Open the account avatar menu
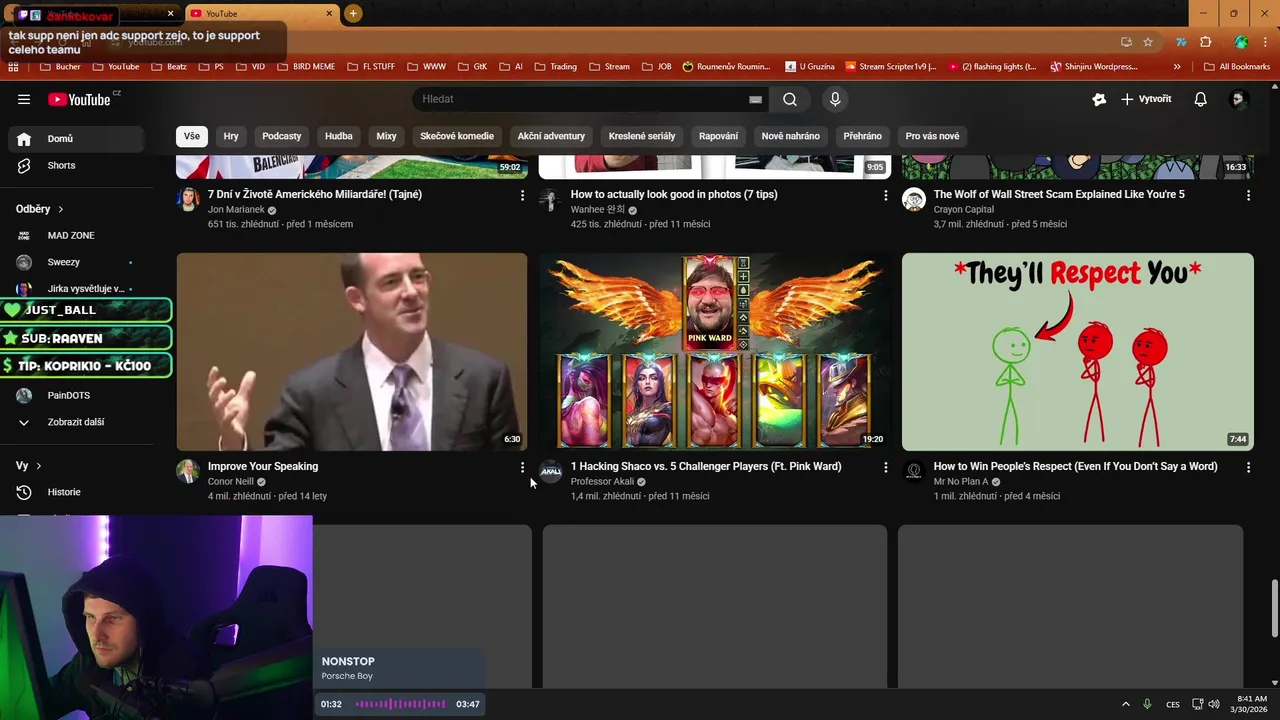The height and width of the screenshot is (720, 1280). 1239,99
